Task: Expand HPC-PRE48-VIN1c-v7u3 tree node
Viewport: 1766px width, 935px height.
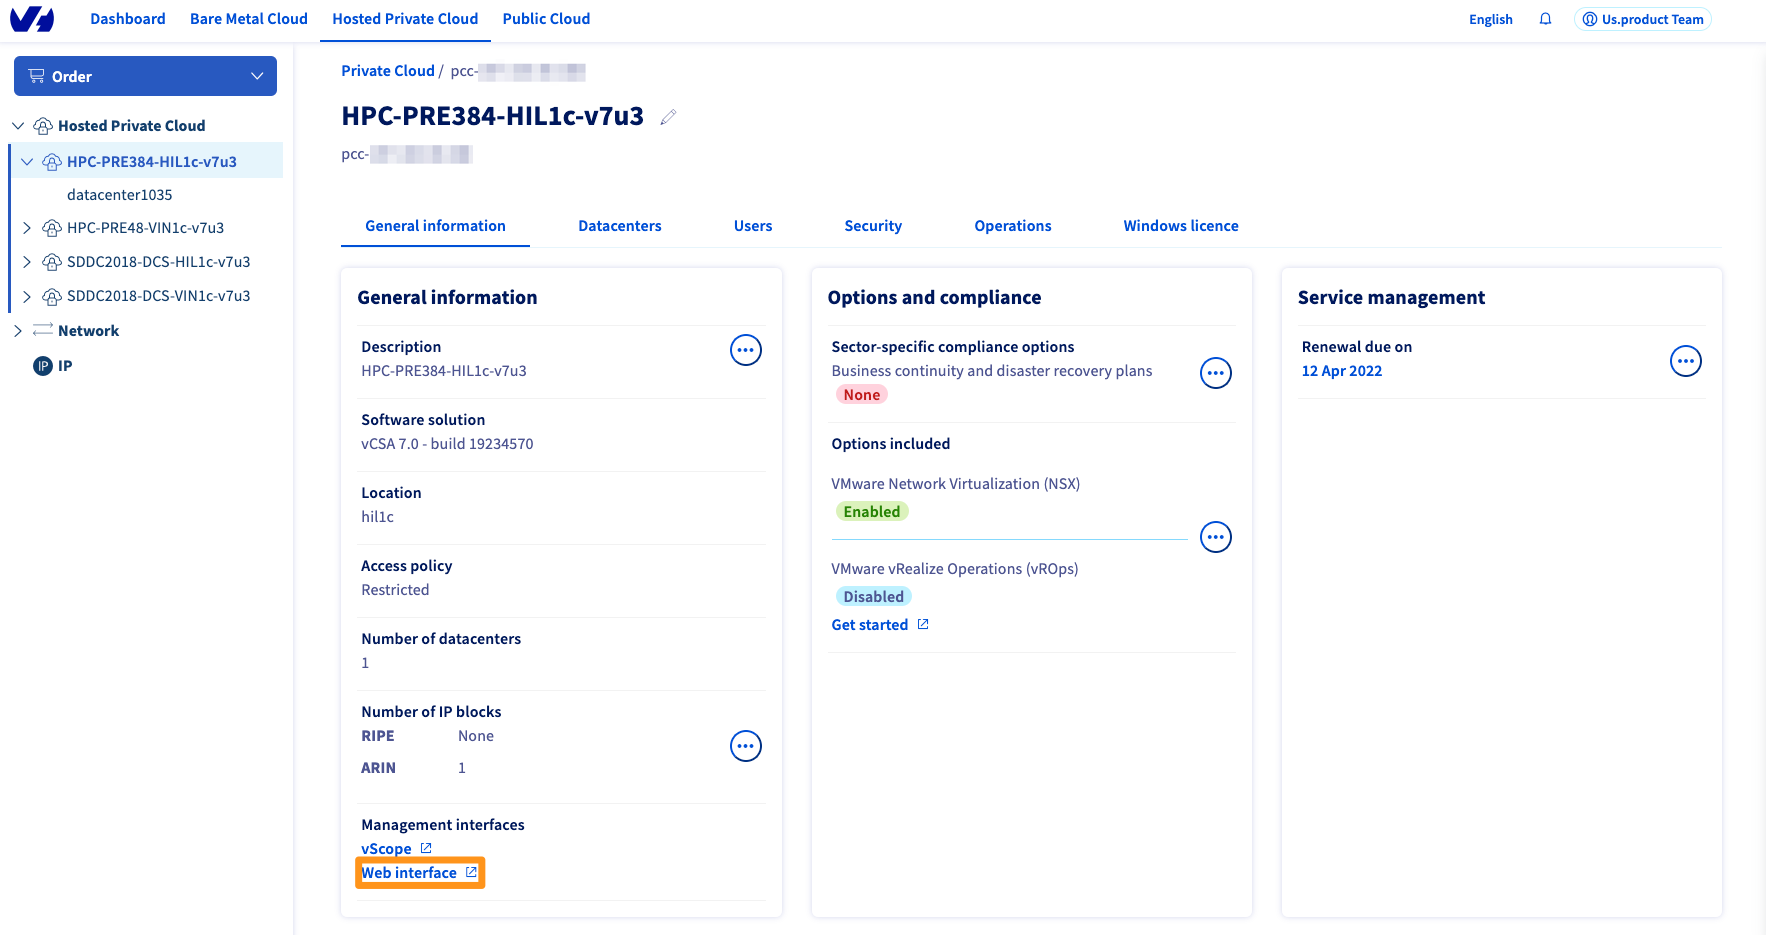Action: point(27,228)
